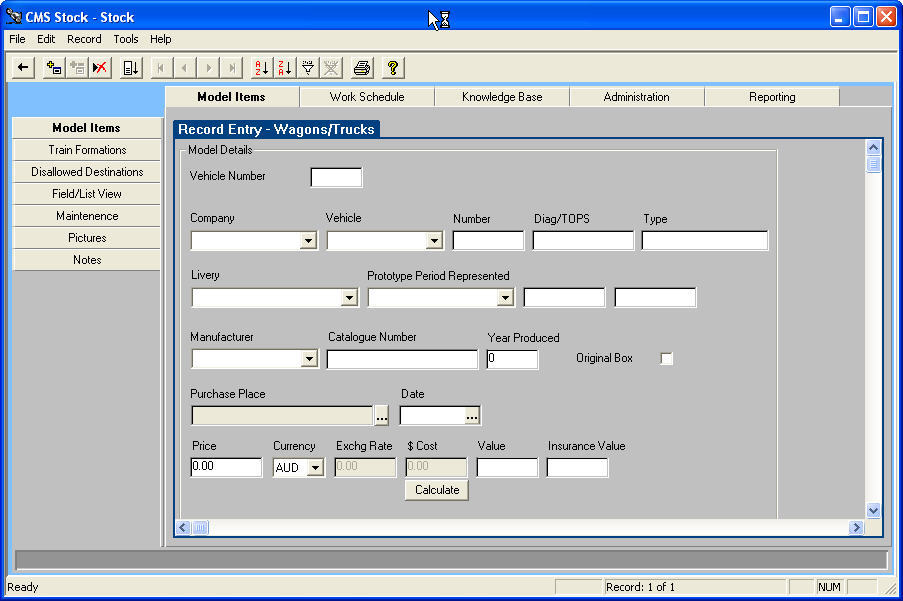Viewport: 903px width, 601px height.
Task: Click Purchase Place browse ellipsis button
Action: click(x=381, y=416)
